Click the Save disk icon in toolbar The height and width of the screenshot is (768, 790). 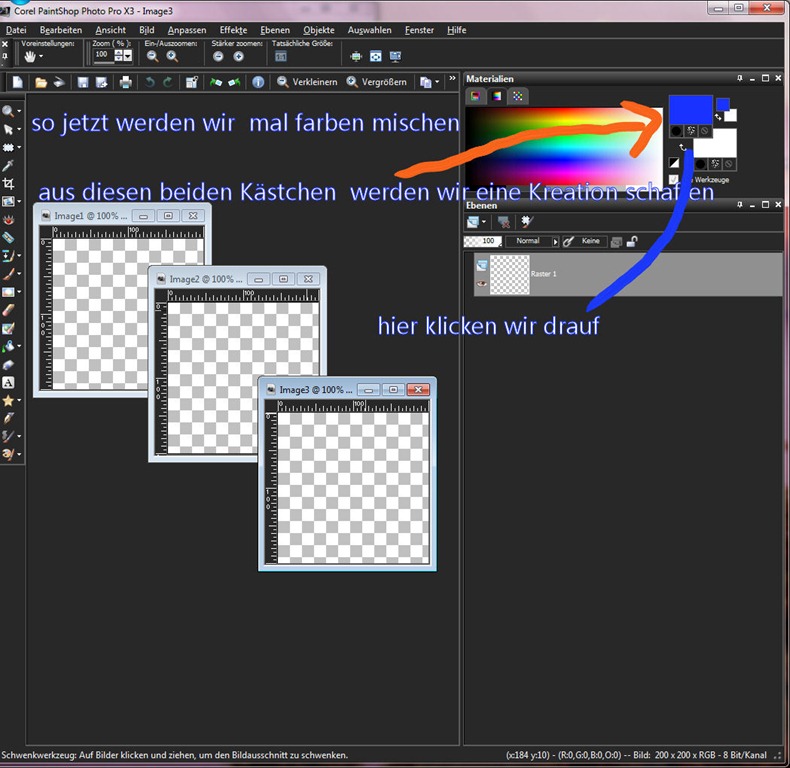pyautogui.click(x=83, y=82)
